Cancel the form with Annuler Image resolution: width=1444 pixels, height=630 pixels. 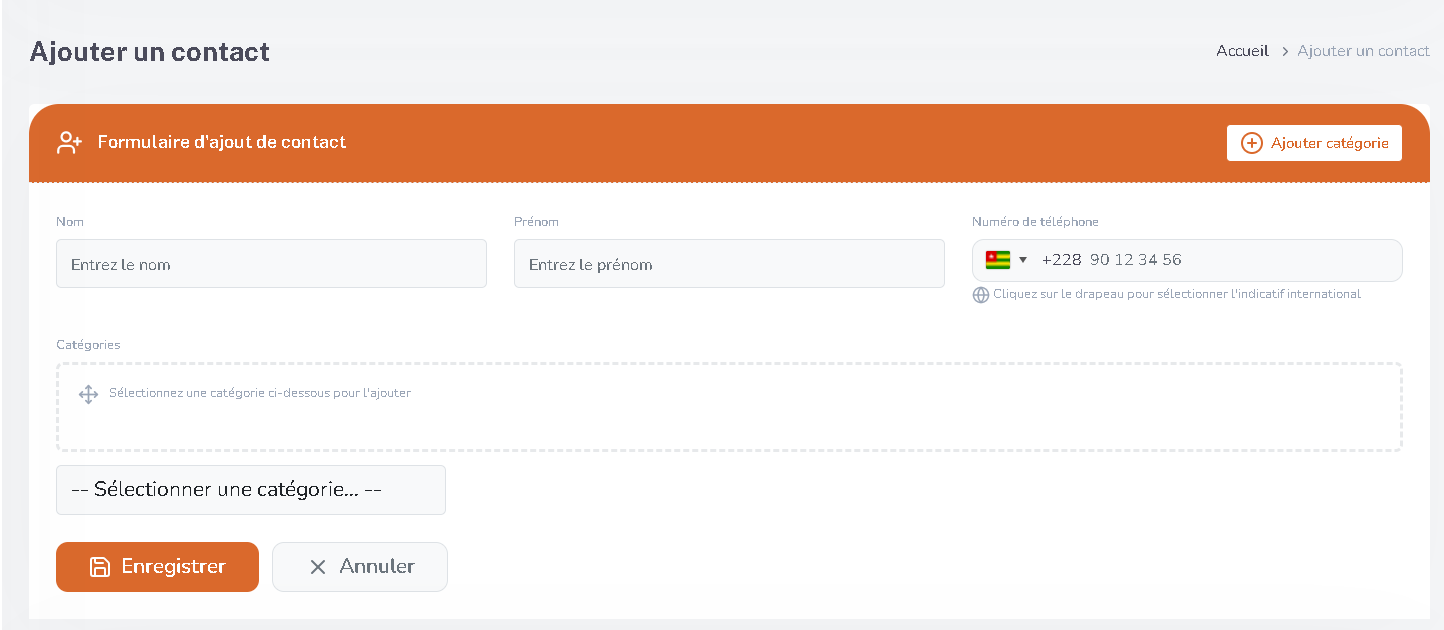point(360,567)
